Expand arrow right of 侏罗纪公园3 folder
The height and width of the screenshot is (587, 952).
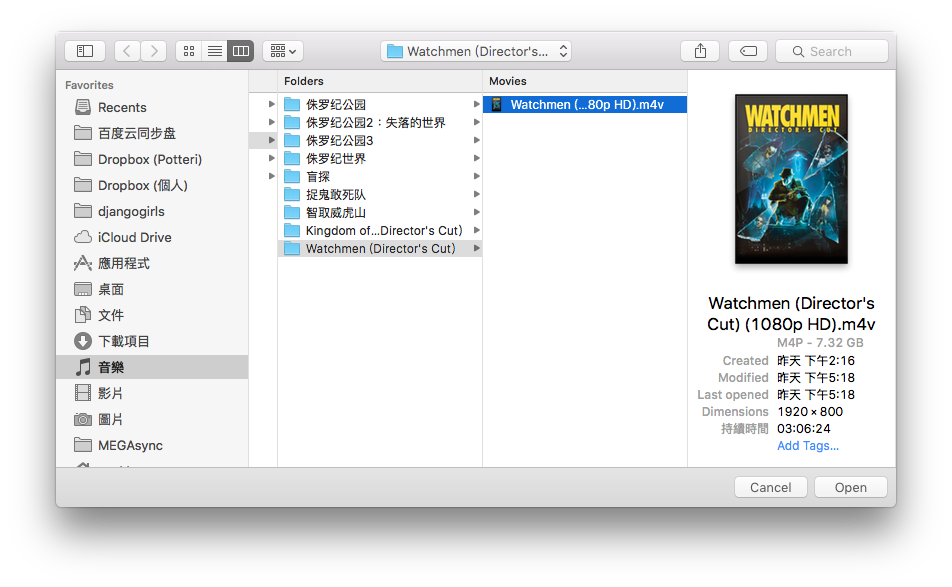[x=477, y=141]
